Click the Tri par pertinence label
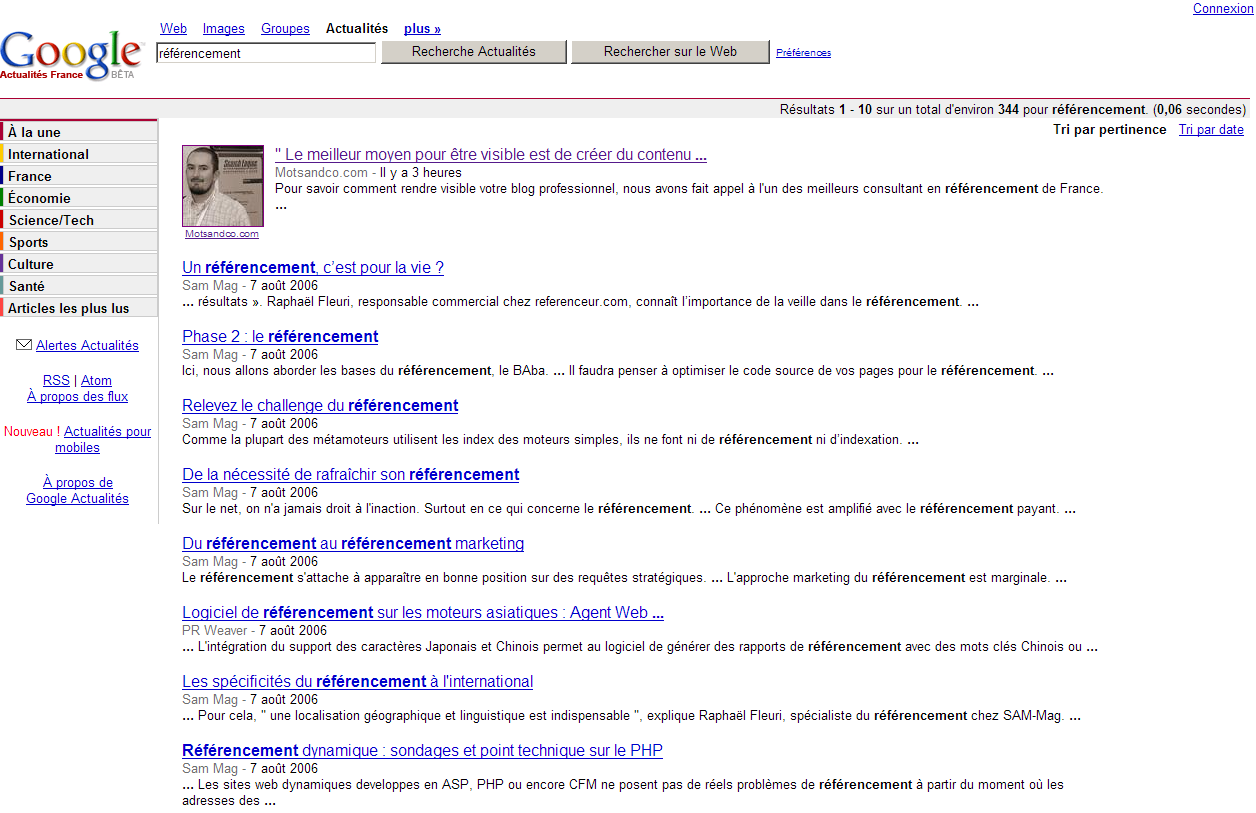Viewport: 1256px width, 813px height. 1109,130
